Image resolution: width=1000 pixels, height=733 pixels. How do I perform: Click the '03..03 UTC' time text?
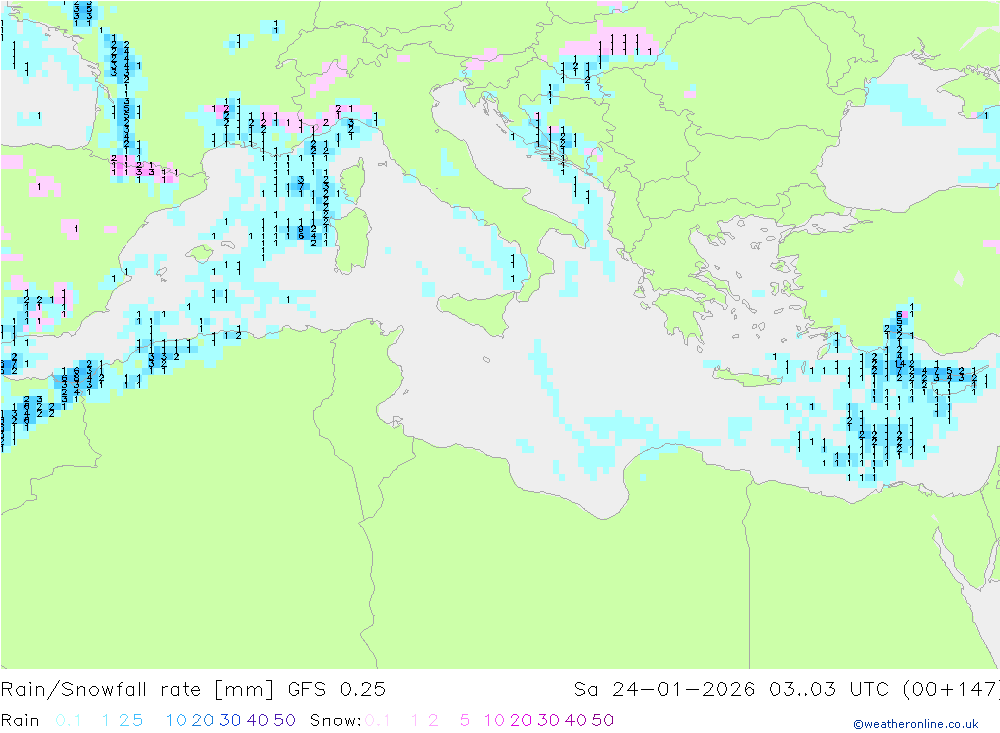tap(828, 690)
